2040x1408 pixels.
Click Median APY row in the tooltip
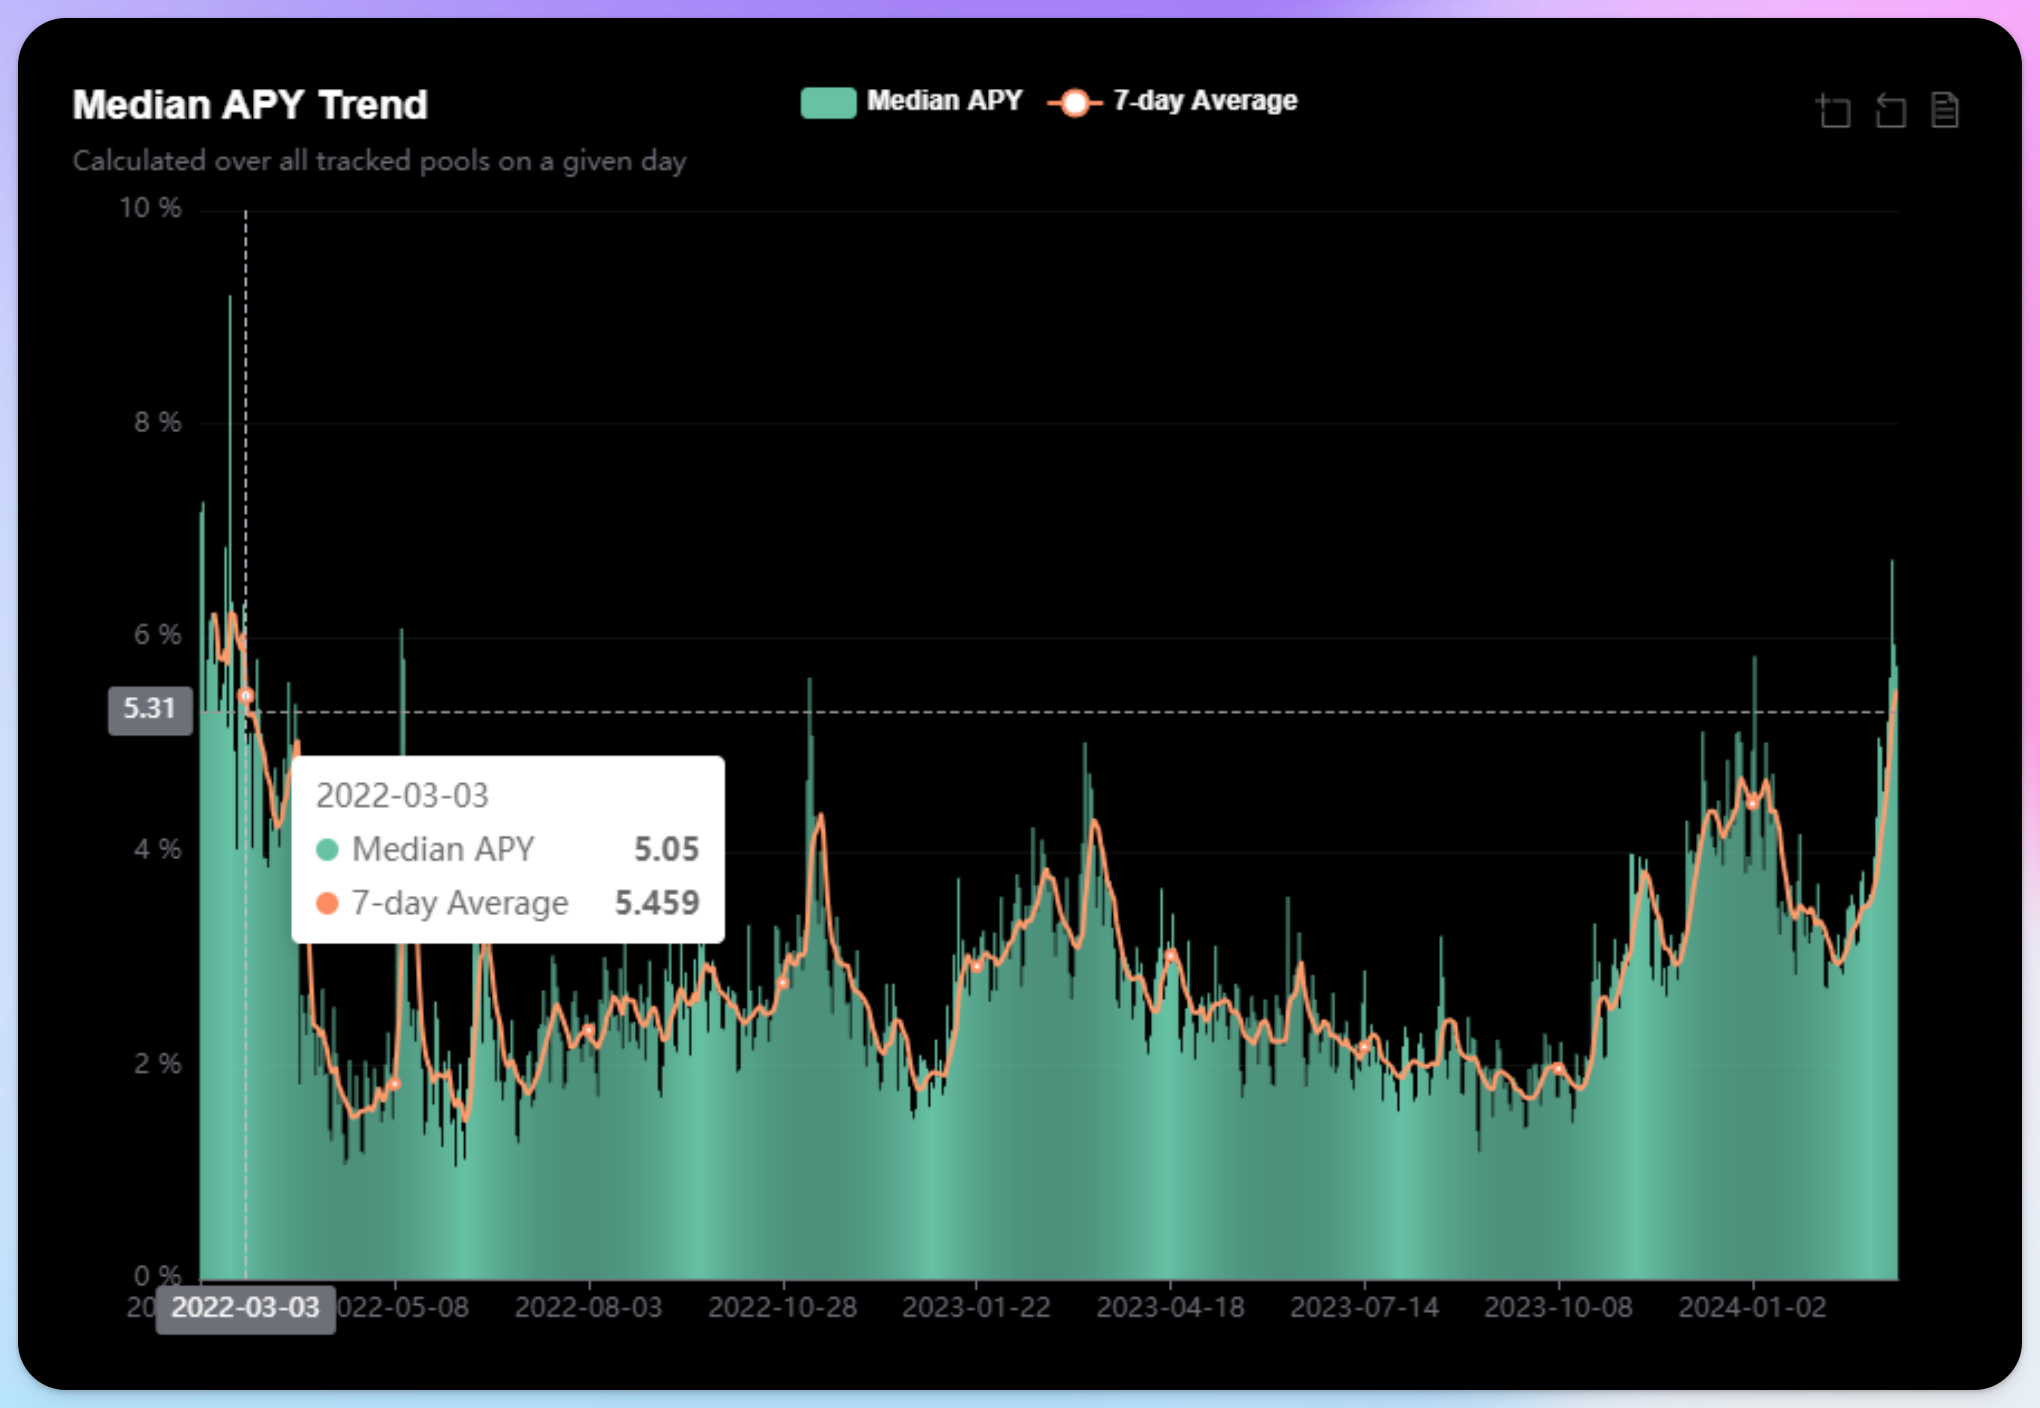pyautogui.click(x=507, y=849)
